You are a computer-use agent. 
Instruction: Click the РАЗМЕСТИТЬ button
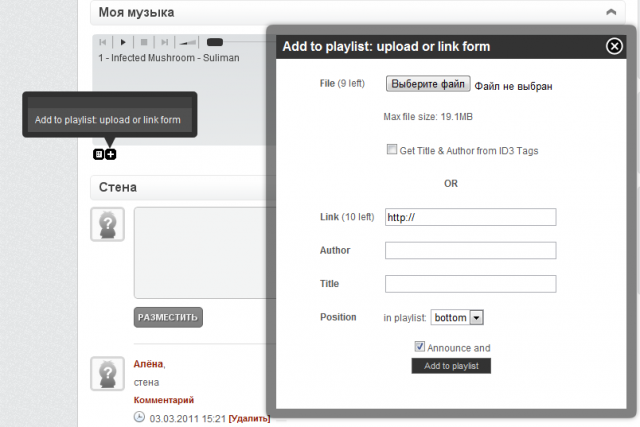click(x=168, y=317)
